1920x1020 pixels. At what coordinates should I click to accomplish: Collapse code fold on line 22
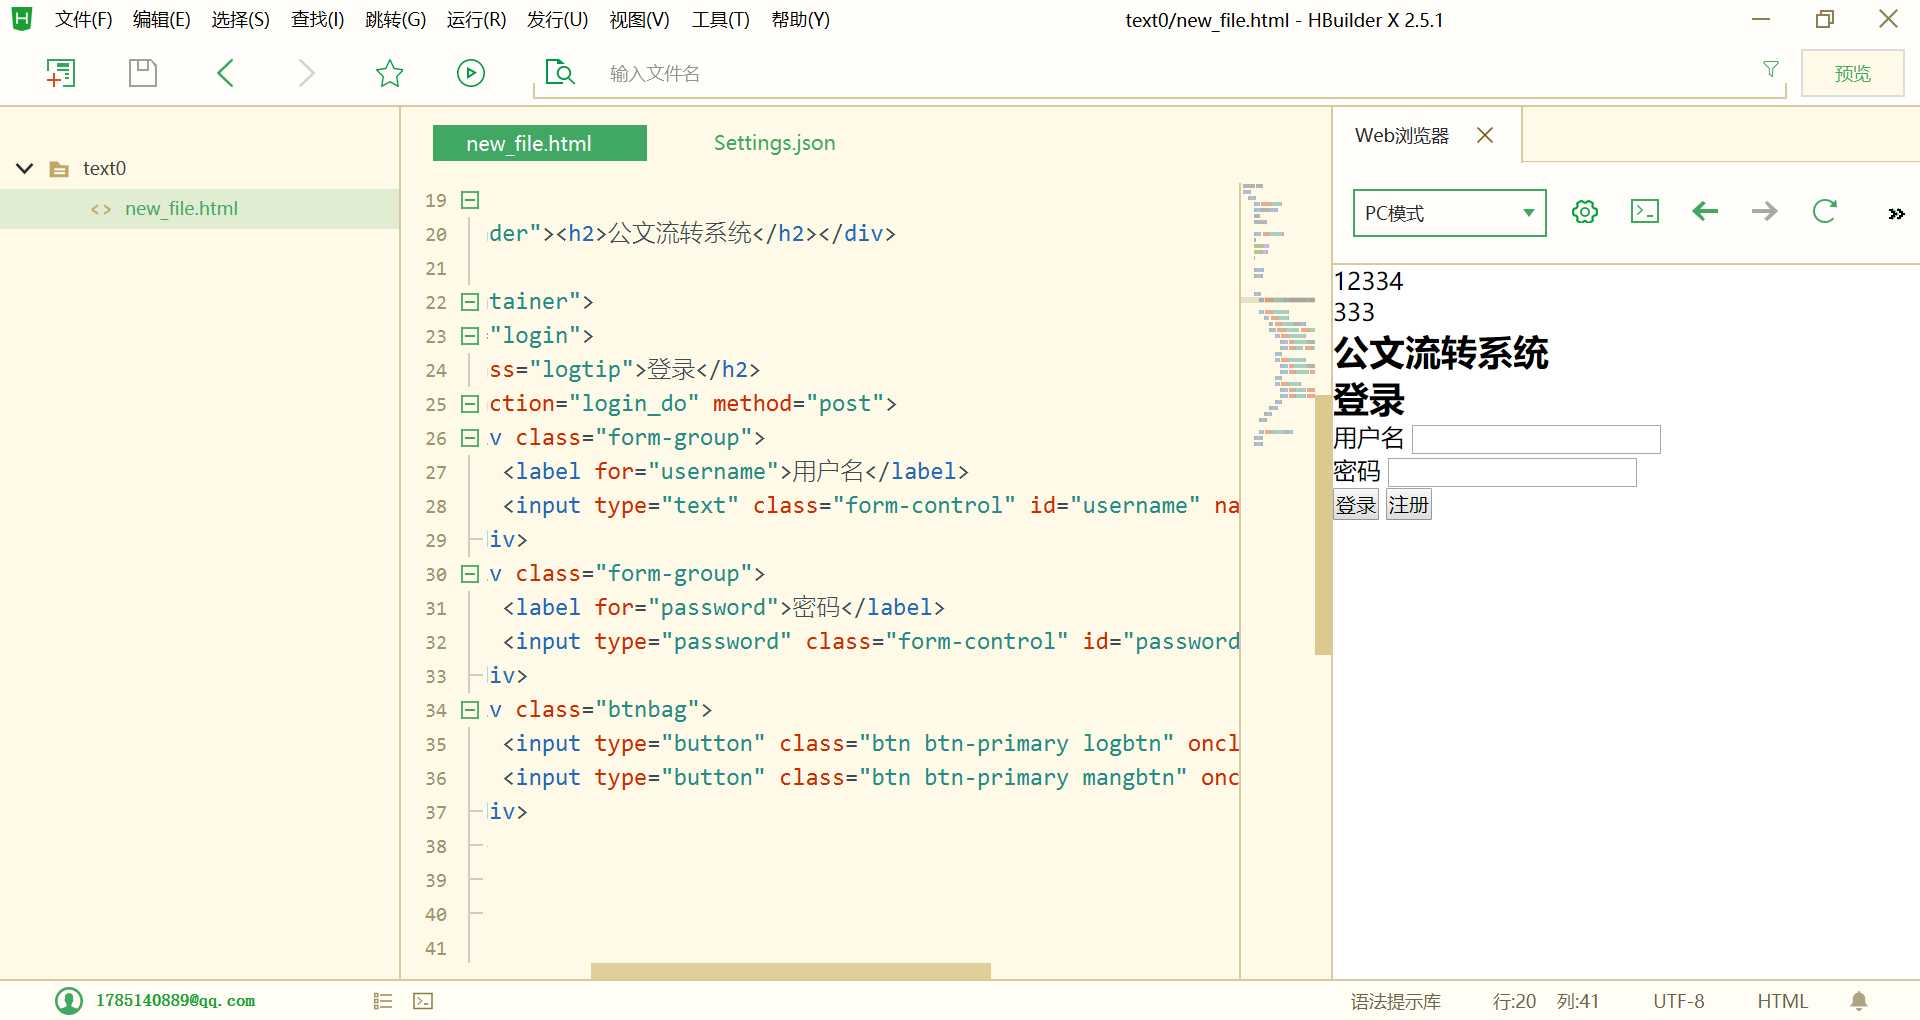click(470, 302)
